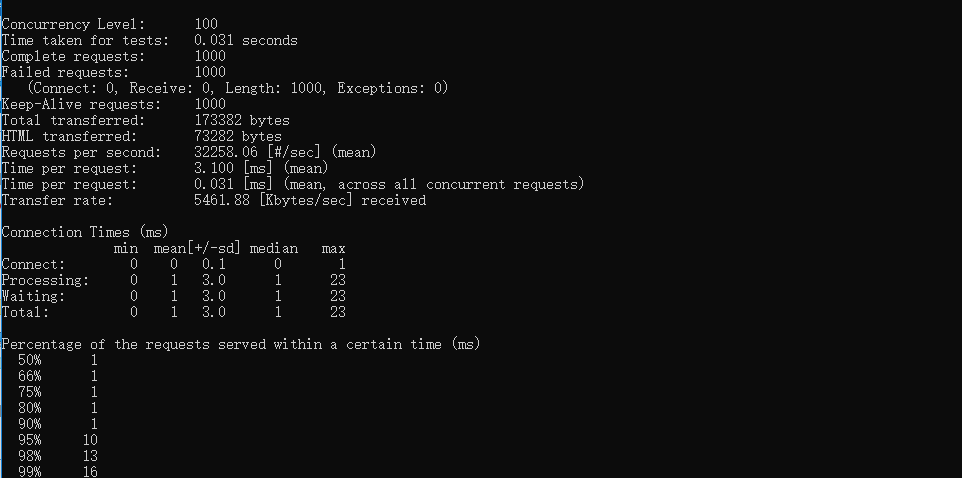Click the Keep-Alive requests label
Screen dimensions: 962x478
click(80, 104)
